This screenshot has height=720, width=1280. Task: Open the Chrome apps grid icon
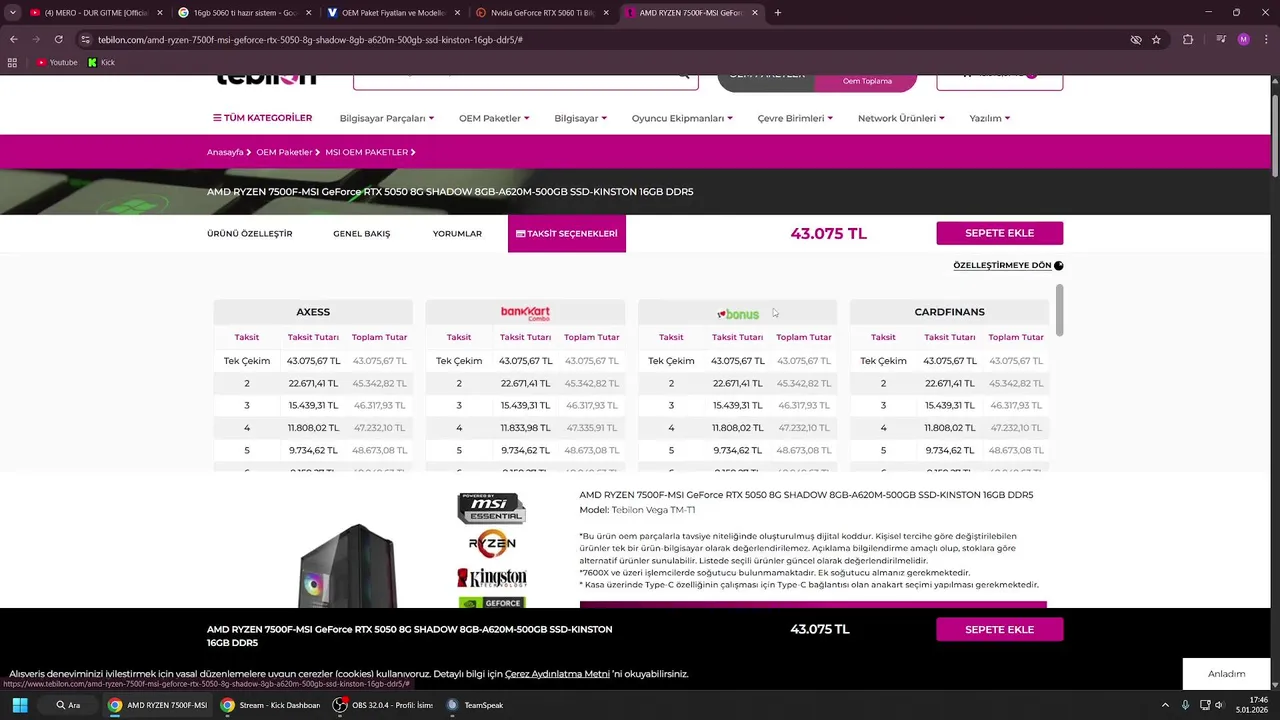click(x=12, y=62)
